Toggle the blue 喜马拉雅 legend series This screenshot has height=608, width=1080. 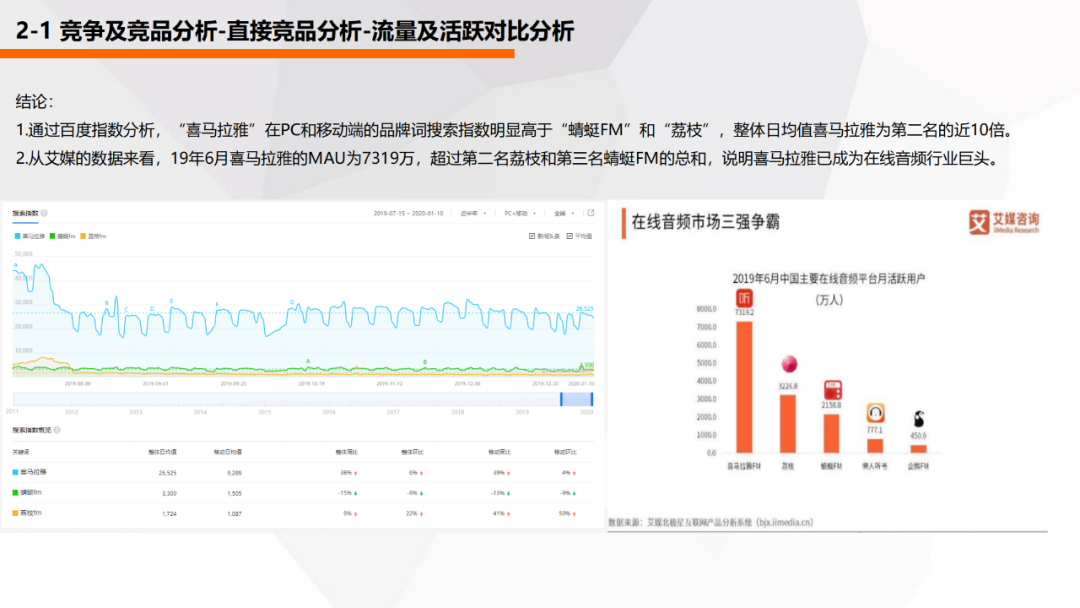point(30,236)
